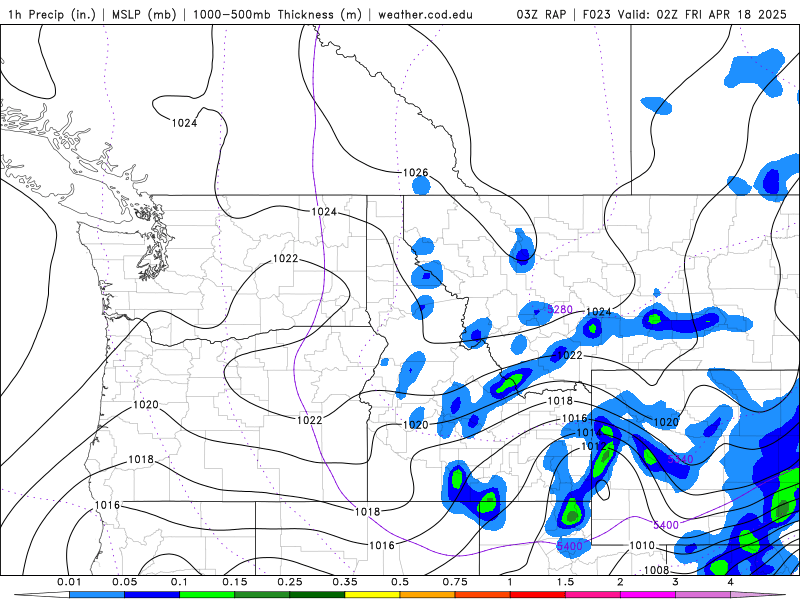Click the 0.01 legend value
This screenshot has height=600, width=800.
tap(69, 582)
